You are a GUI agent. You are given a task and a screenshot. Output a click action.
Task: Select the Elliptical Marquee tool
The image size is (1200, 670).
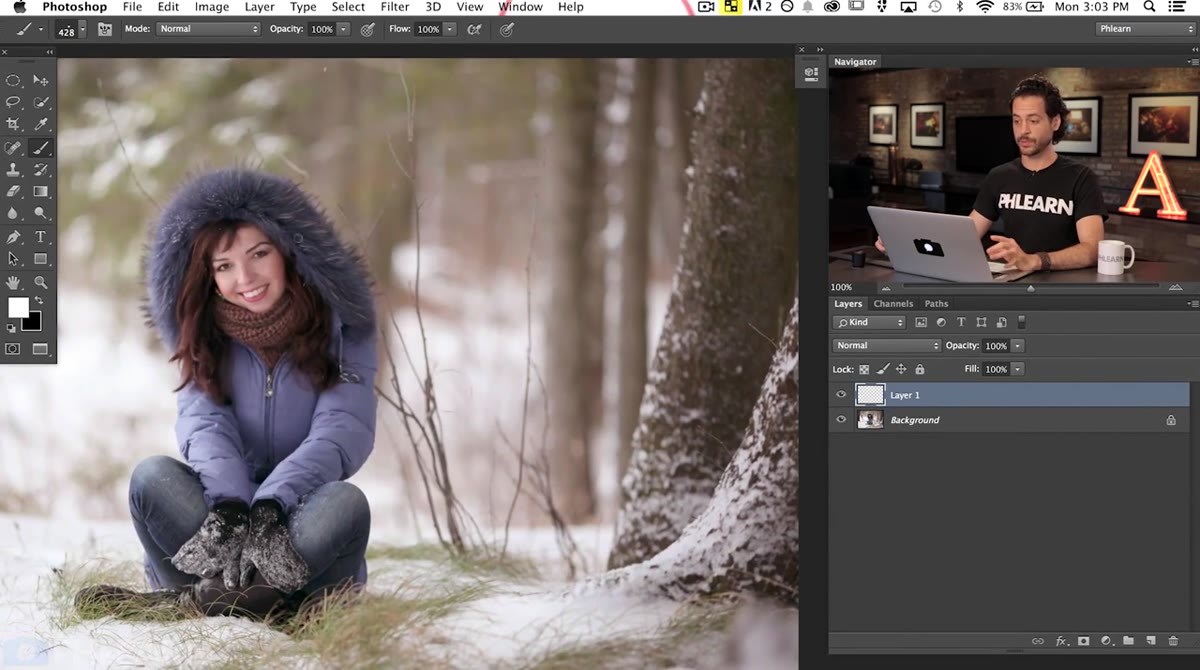coord(14,81)
